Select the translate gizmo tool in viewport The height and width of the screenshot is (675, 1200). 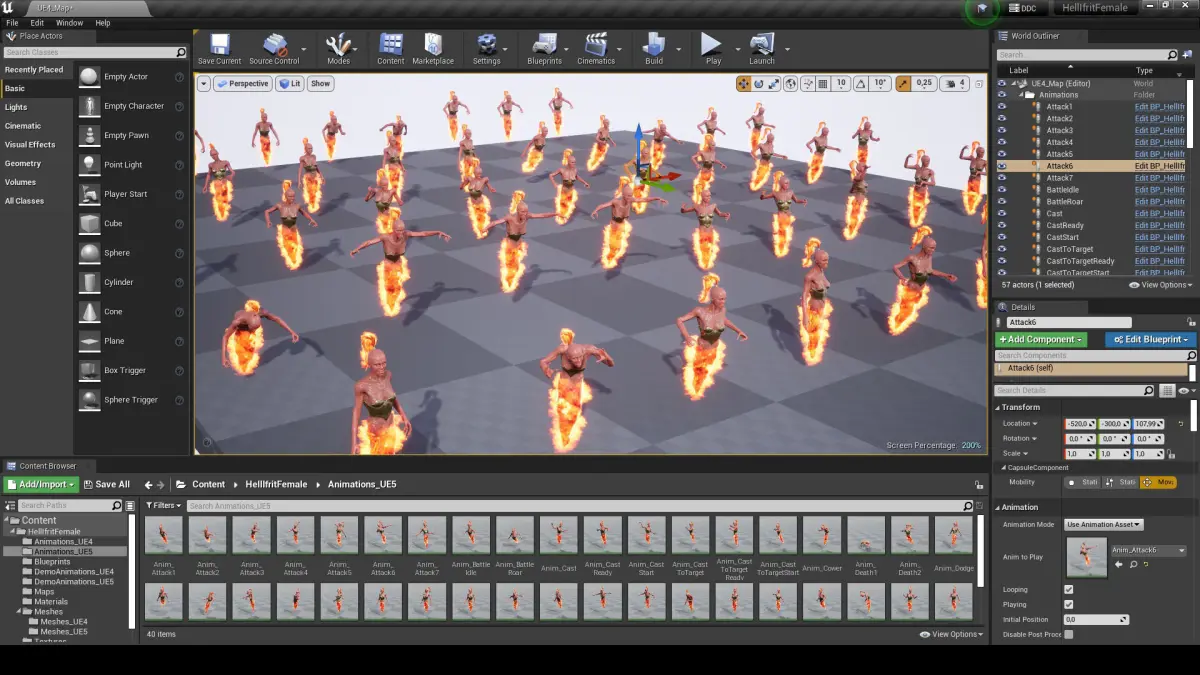[744, 84]
